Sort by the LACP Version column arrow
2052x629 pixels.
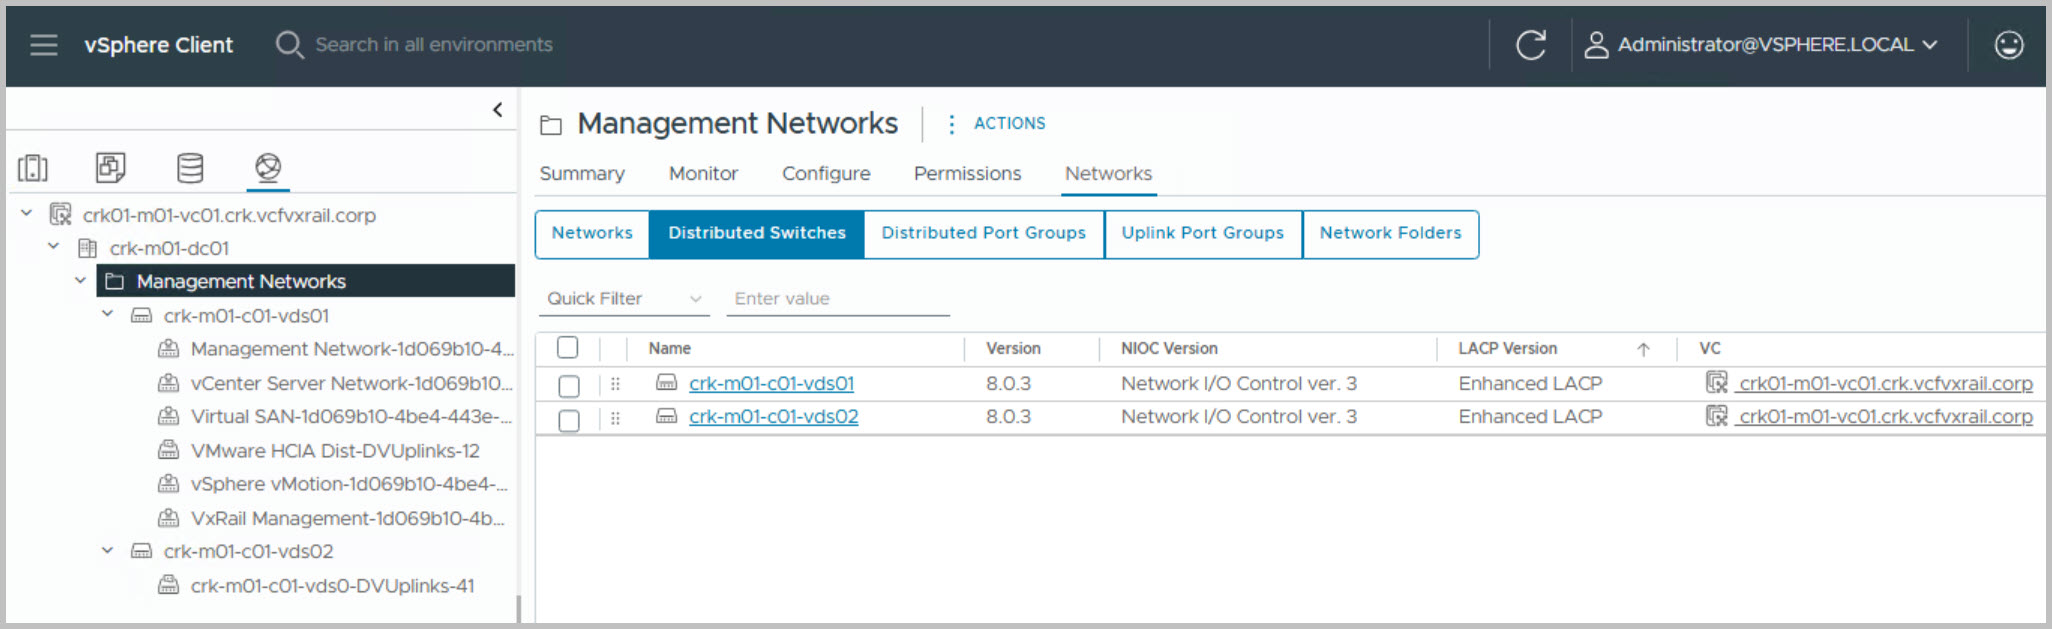pos(1643,349)
